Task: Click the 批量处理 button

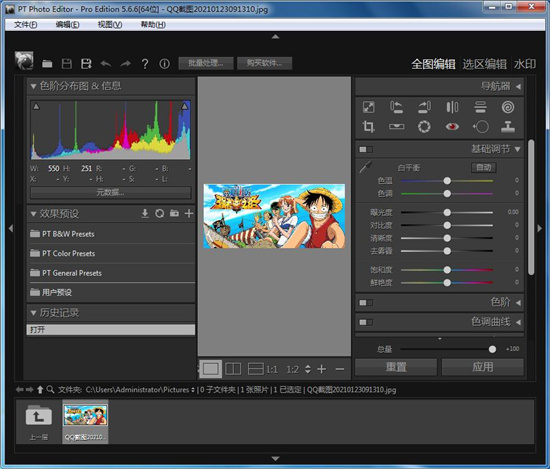Action: tap(206, 63)
